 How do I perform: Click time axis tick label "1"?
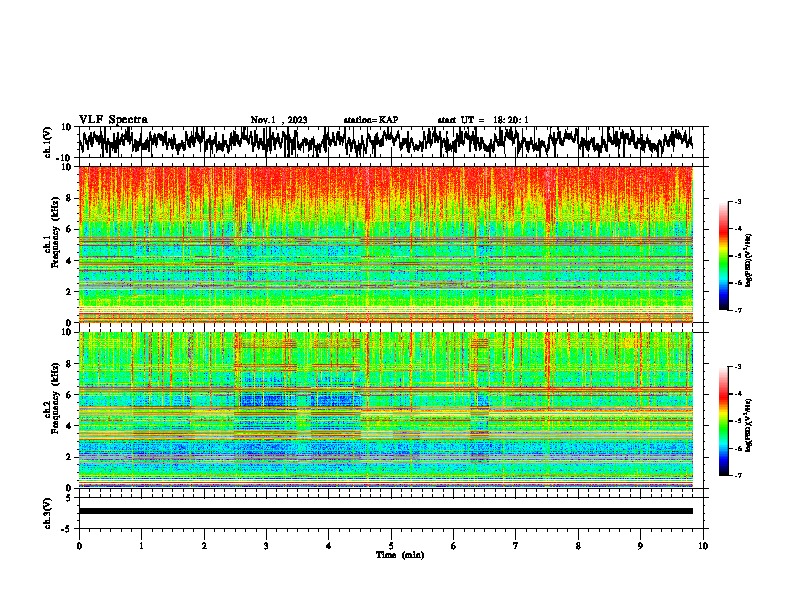141,546
